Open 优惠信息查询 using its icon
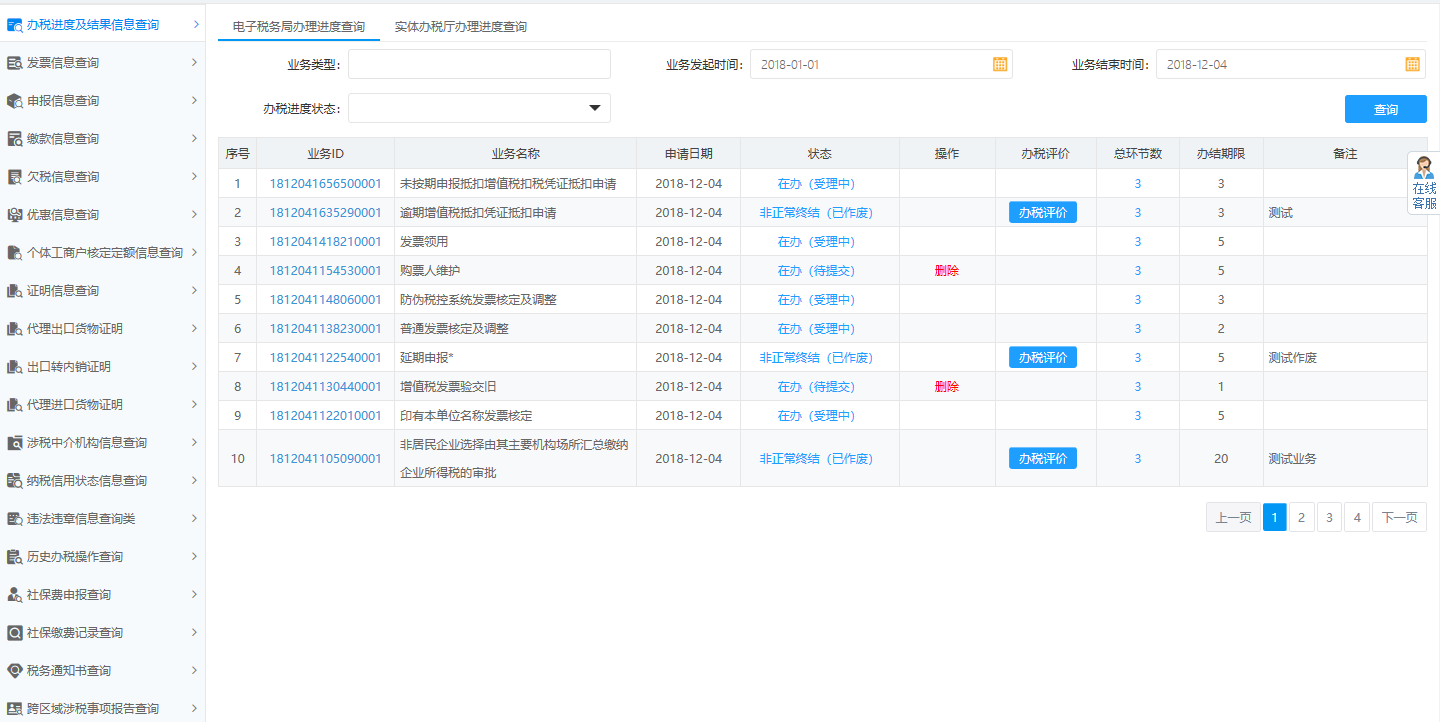Viewport: 1440px width, 722px height. pyautogui.click(x=15, y=214)
